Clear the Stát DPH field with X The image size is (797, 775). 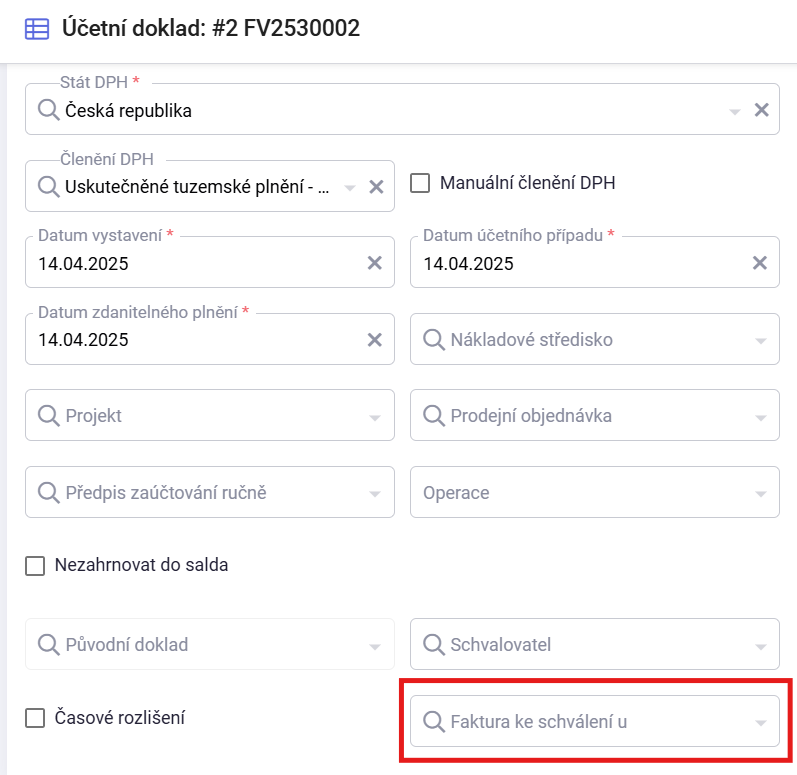click(761, 110)
